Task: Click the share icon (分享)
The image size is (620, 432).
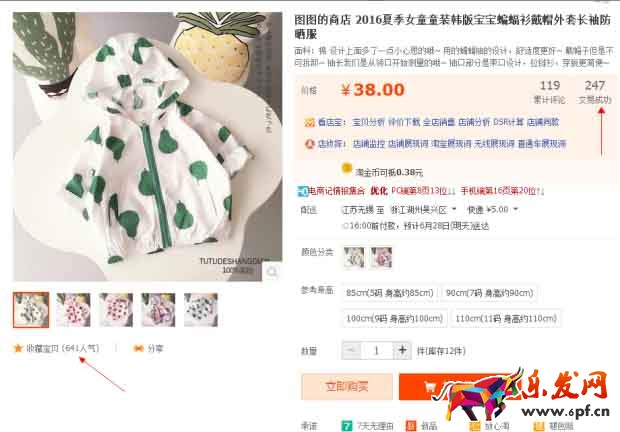Action: pyautogui.click(x=138, y=348)
